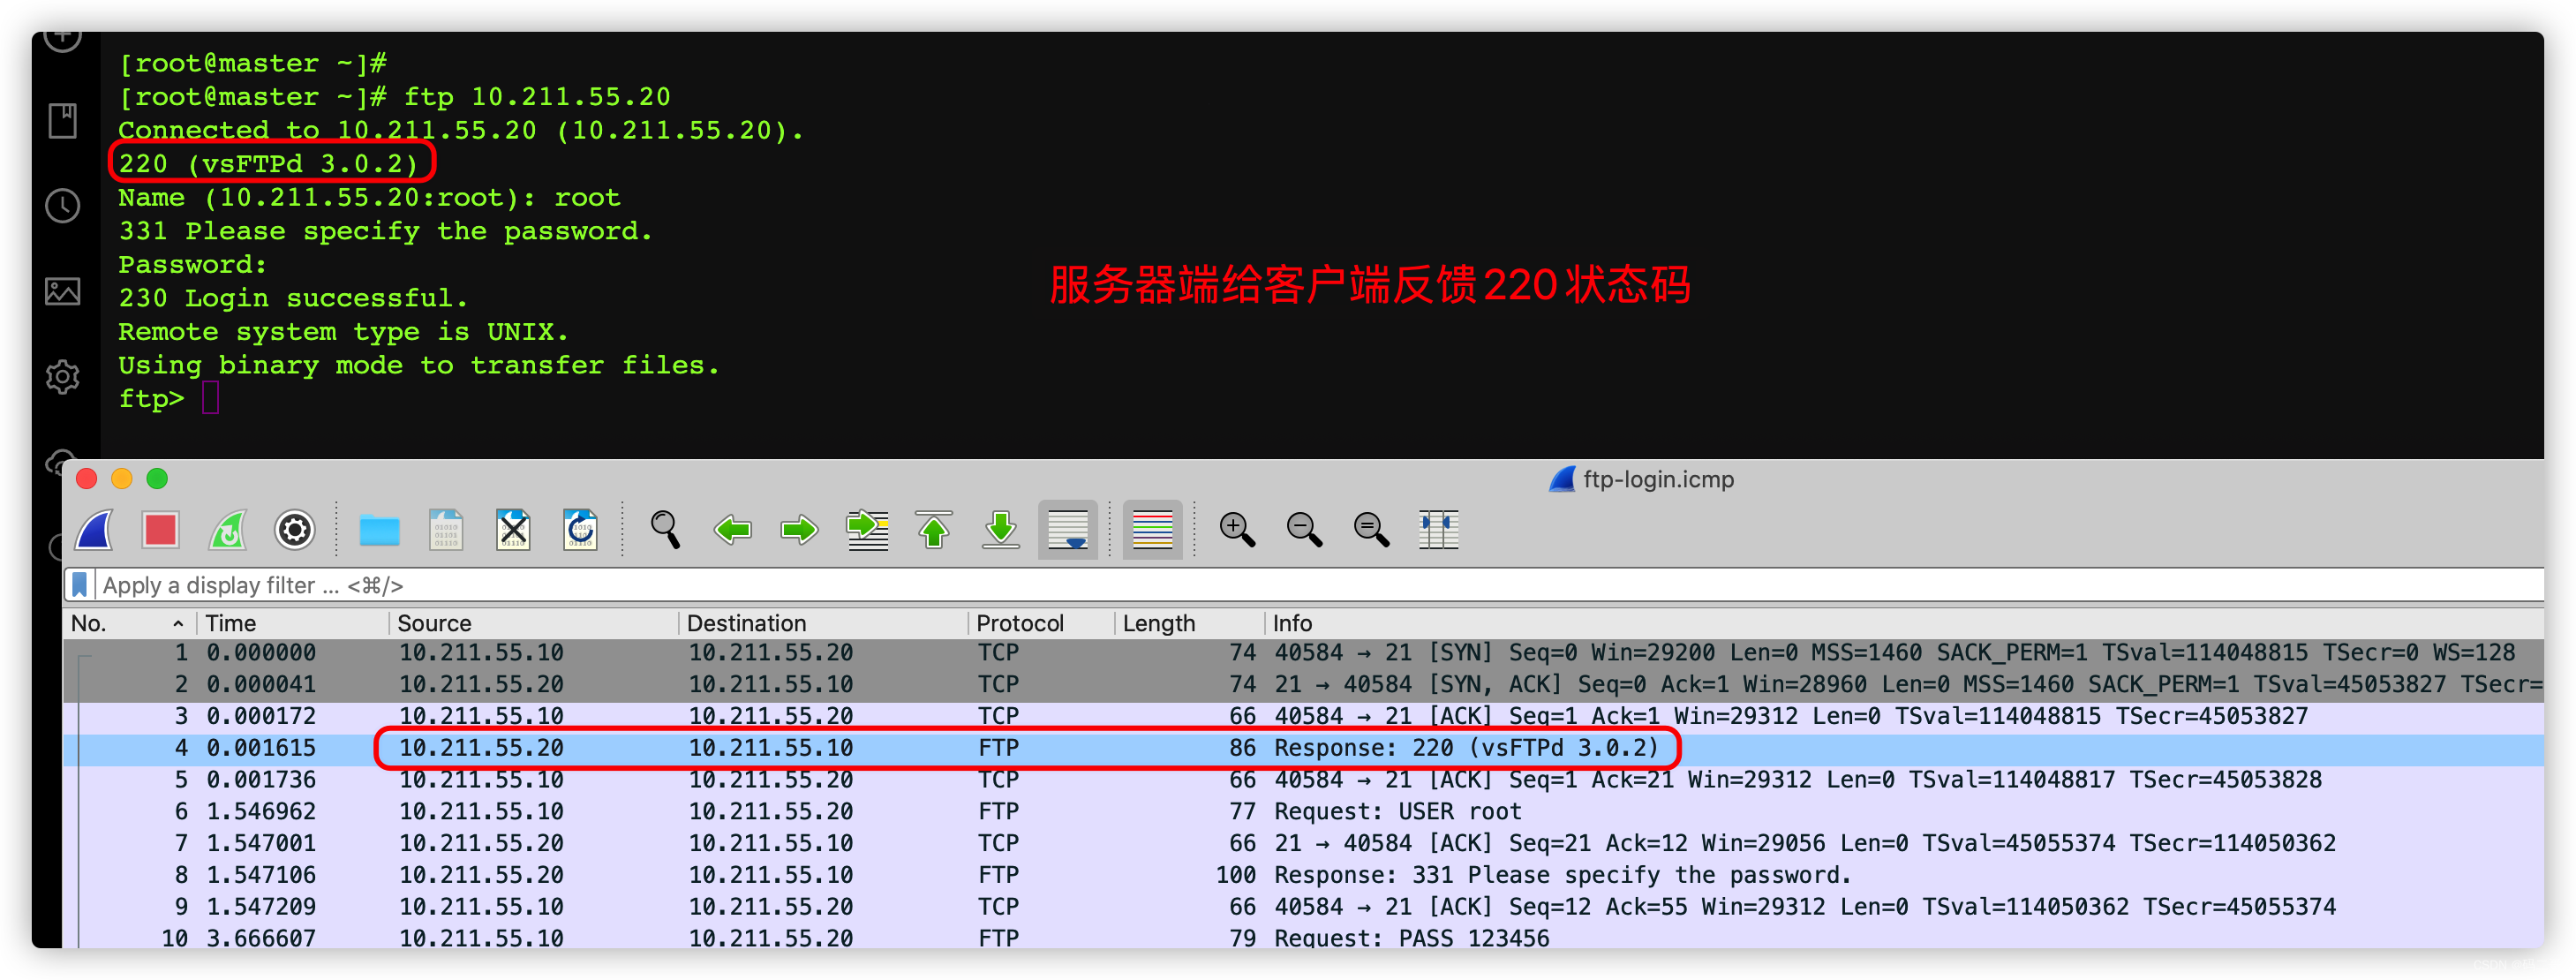The height and width of the screenshot is (980, 2576).
Task: Click the clock history icon in terminal sidebar
Action: (63, 206)
